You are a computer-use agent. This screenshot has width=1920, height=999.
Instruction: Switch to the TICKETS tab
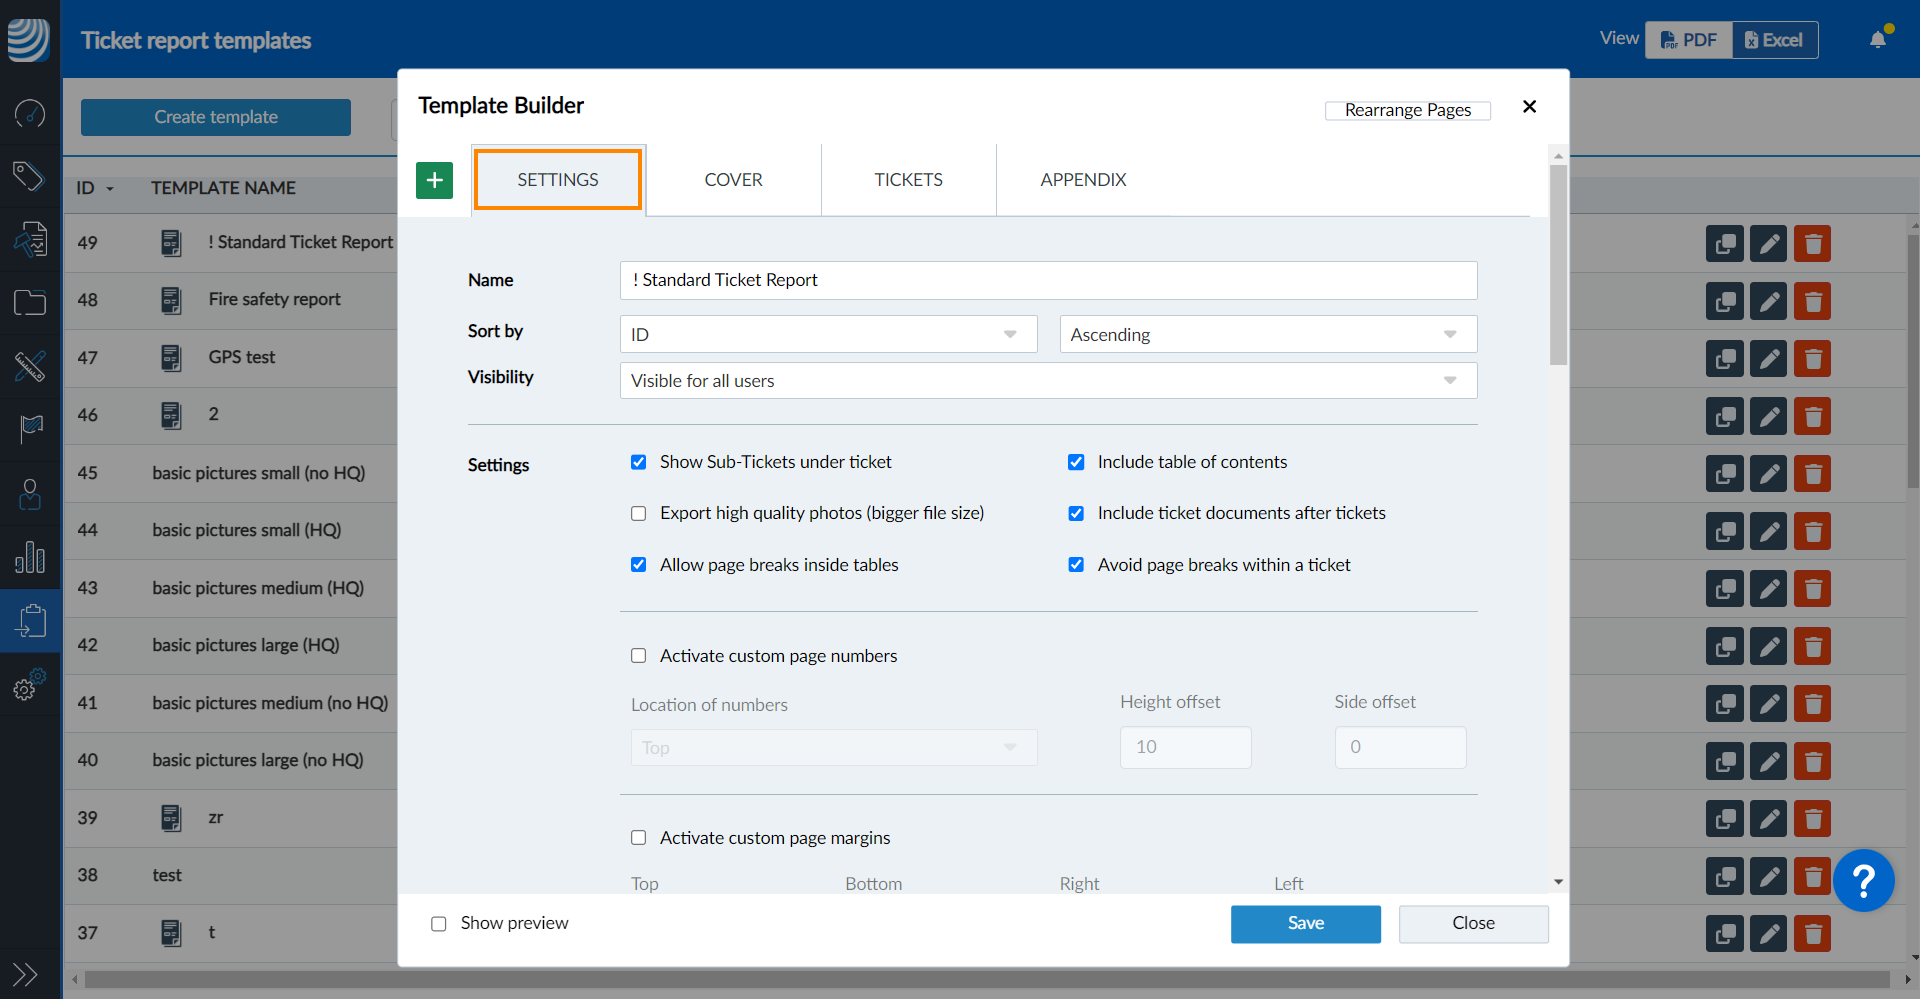tap(908, 180)
